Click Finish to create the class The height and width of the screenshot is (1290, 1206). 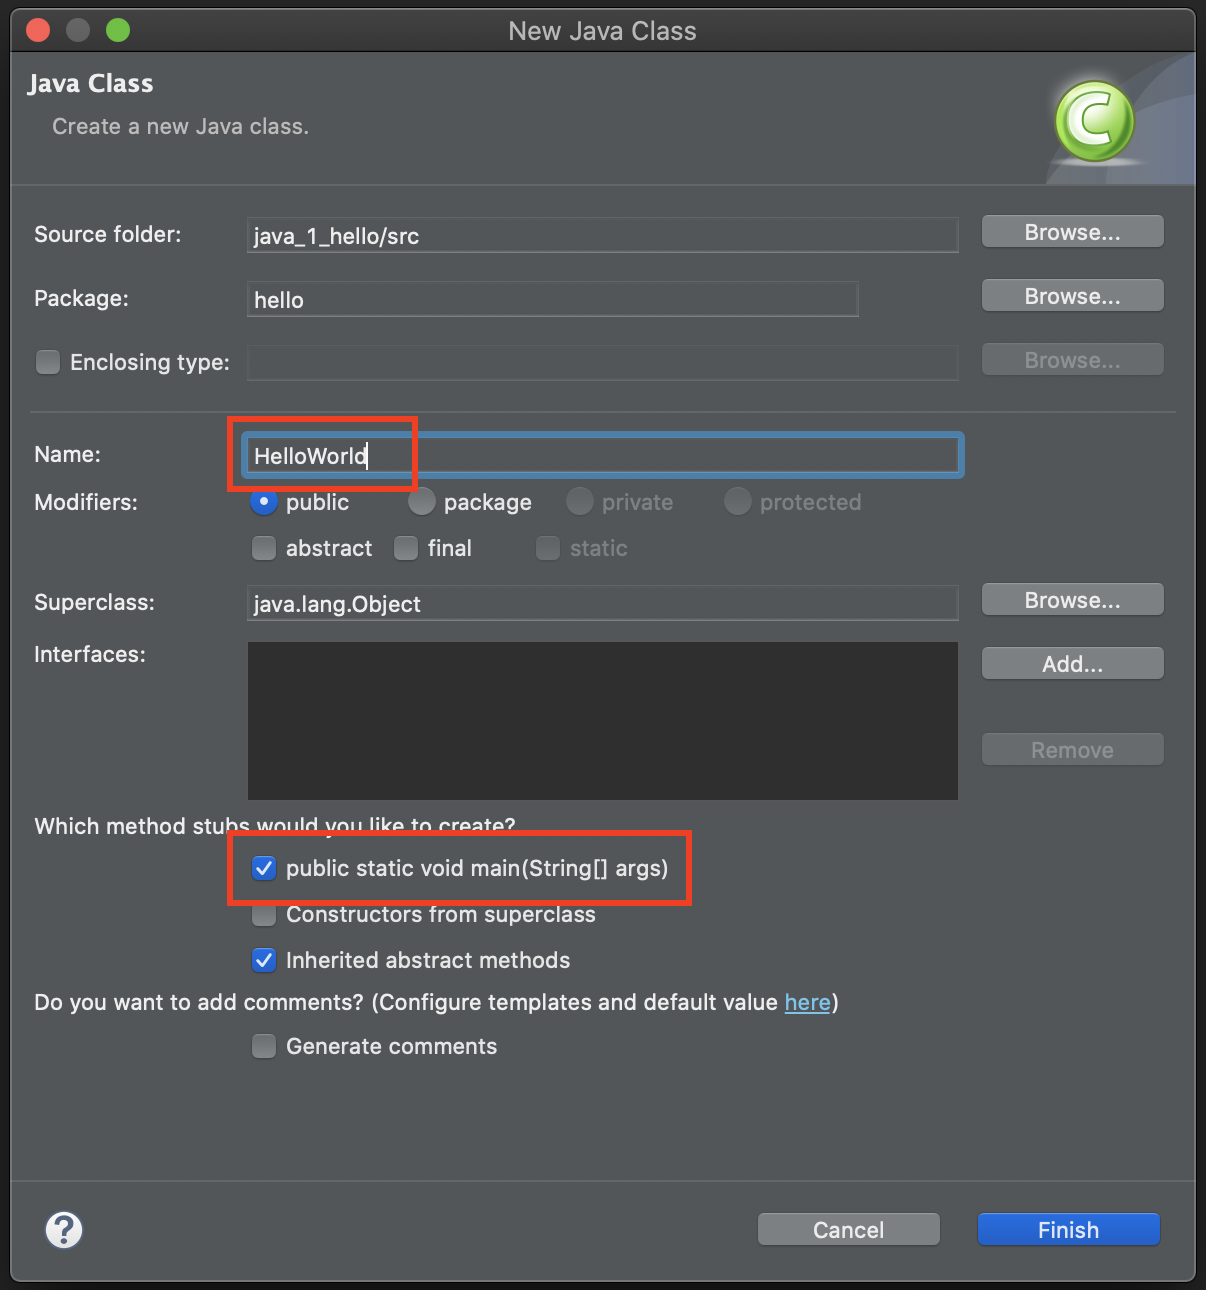[x=1068, y=1230]
